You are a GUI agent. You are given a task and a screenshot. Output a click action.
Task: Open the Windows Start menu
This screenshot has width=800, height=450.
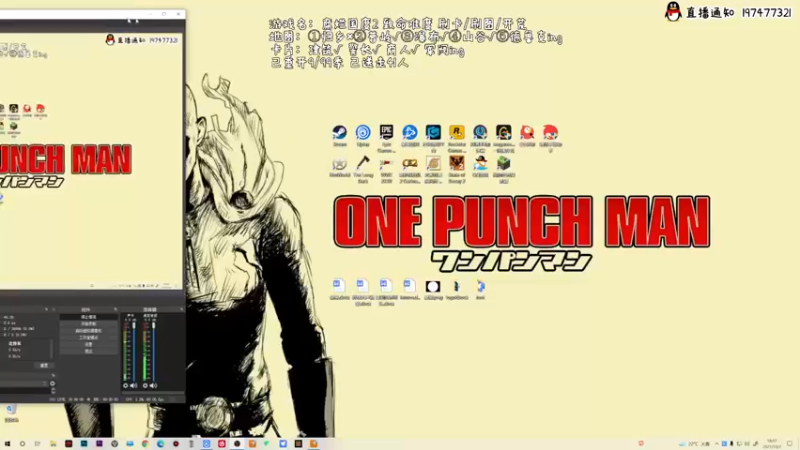[x=7, y=444]
